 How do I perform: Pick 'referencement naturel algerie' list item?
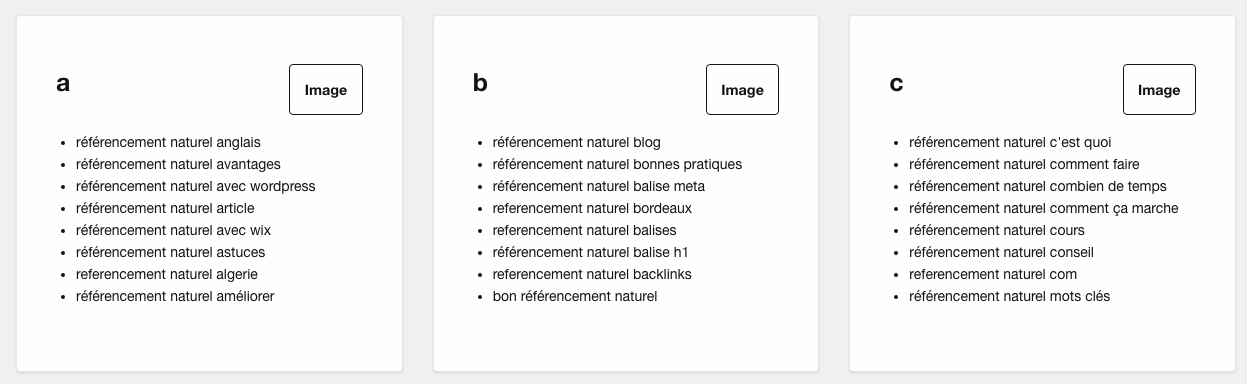click(x=167, y=274)
